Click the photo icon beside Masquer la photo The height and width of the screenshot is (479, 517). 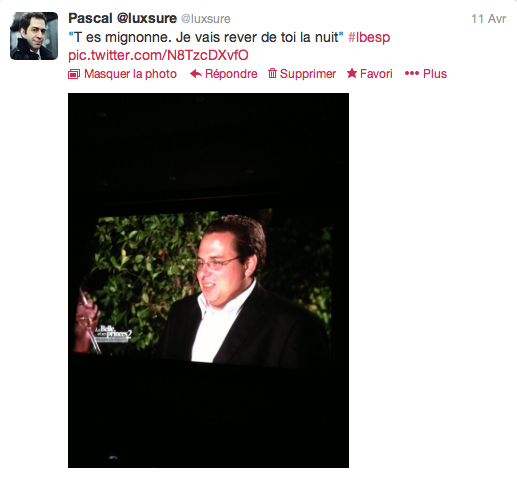[x=74, y=74]
